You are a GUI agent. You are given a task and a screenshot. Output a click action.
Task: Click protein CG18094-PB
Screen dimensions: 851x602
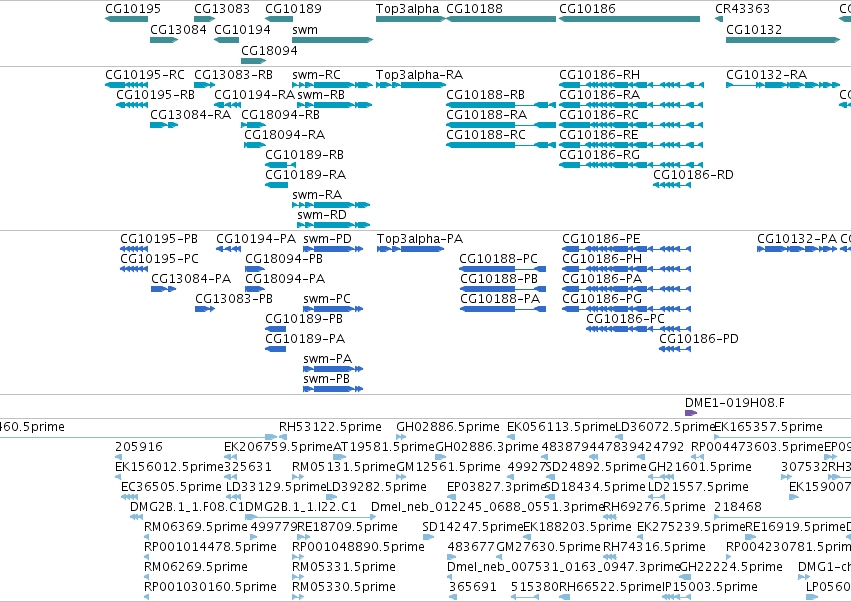[284, 259]
